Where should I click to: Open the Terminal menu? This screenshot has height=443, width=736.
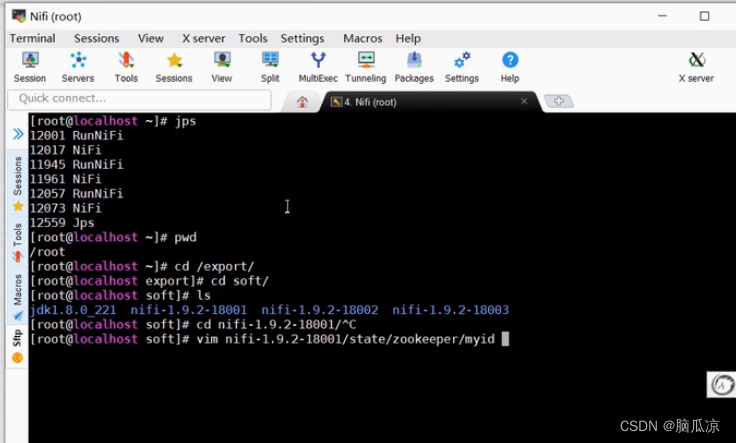coord(32,38)
